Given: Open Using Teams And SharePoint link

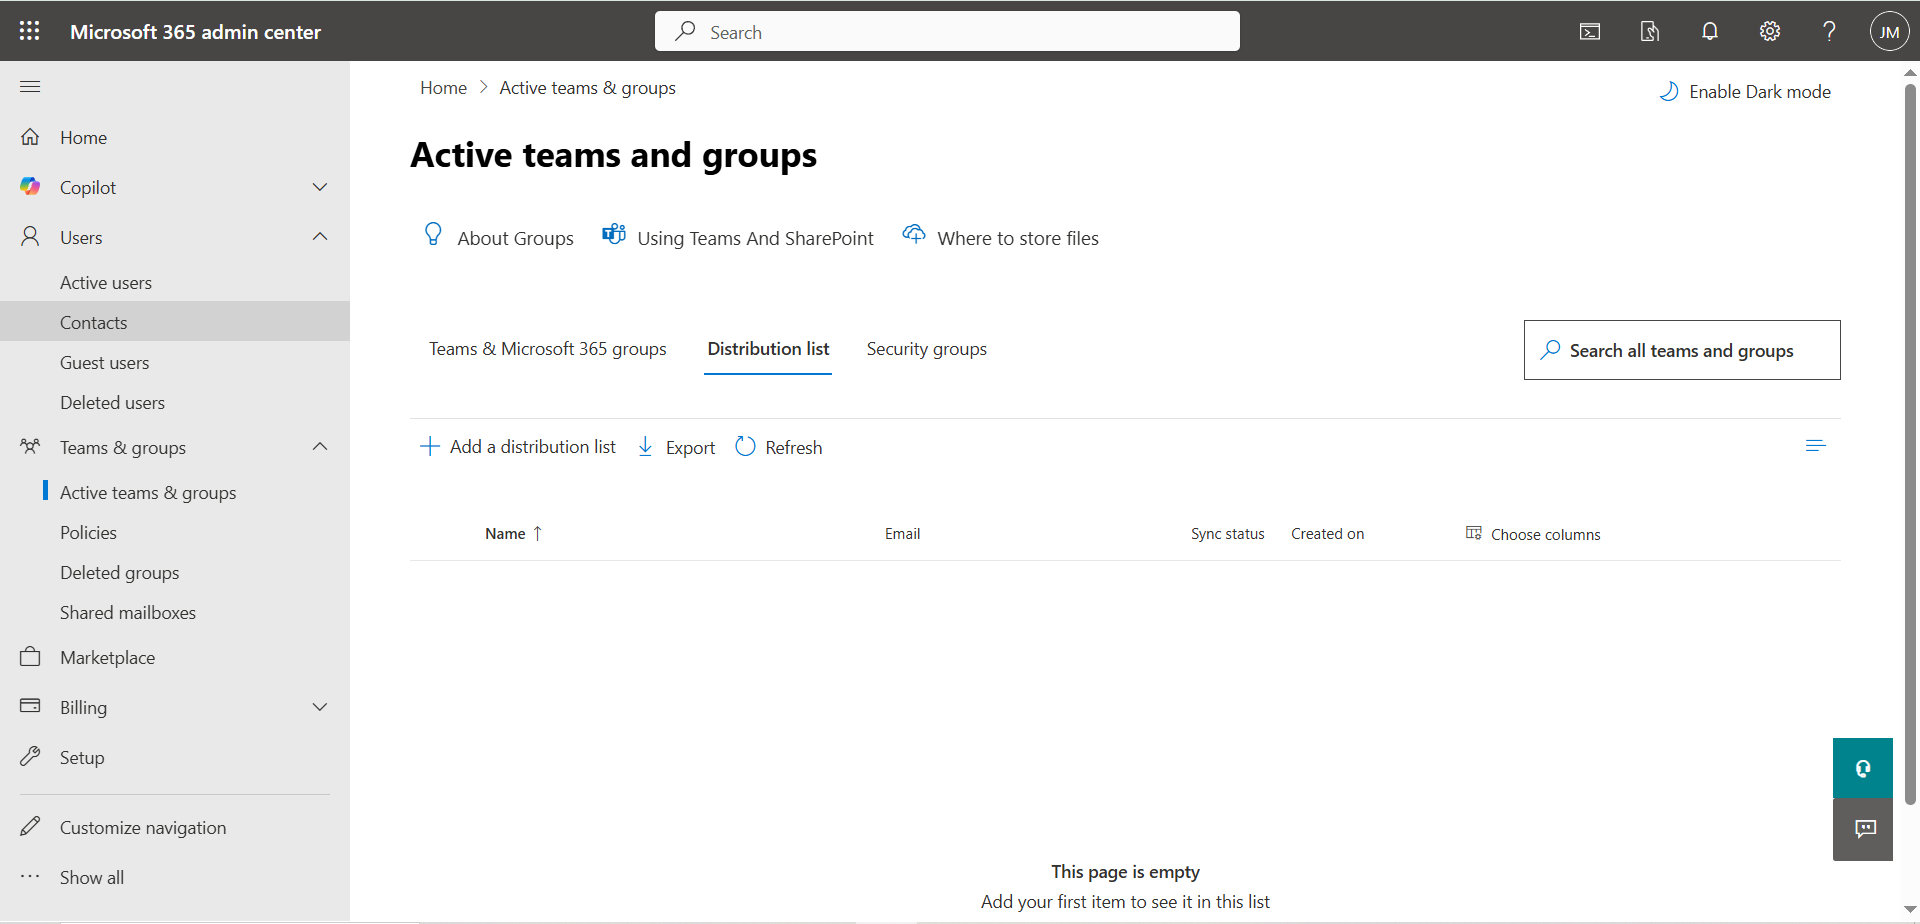Looking at the screenshot, I should [x=756, y=238].
